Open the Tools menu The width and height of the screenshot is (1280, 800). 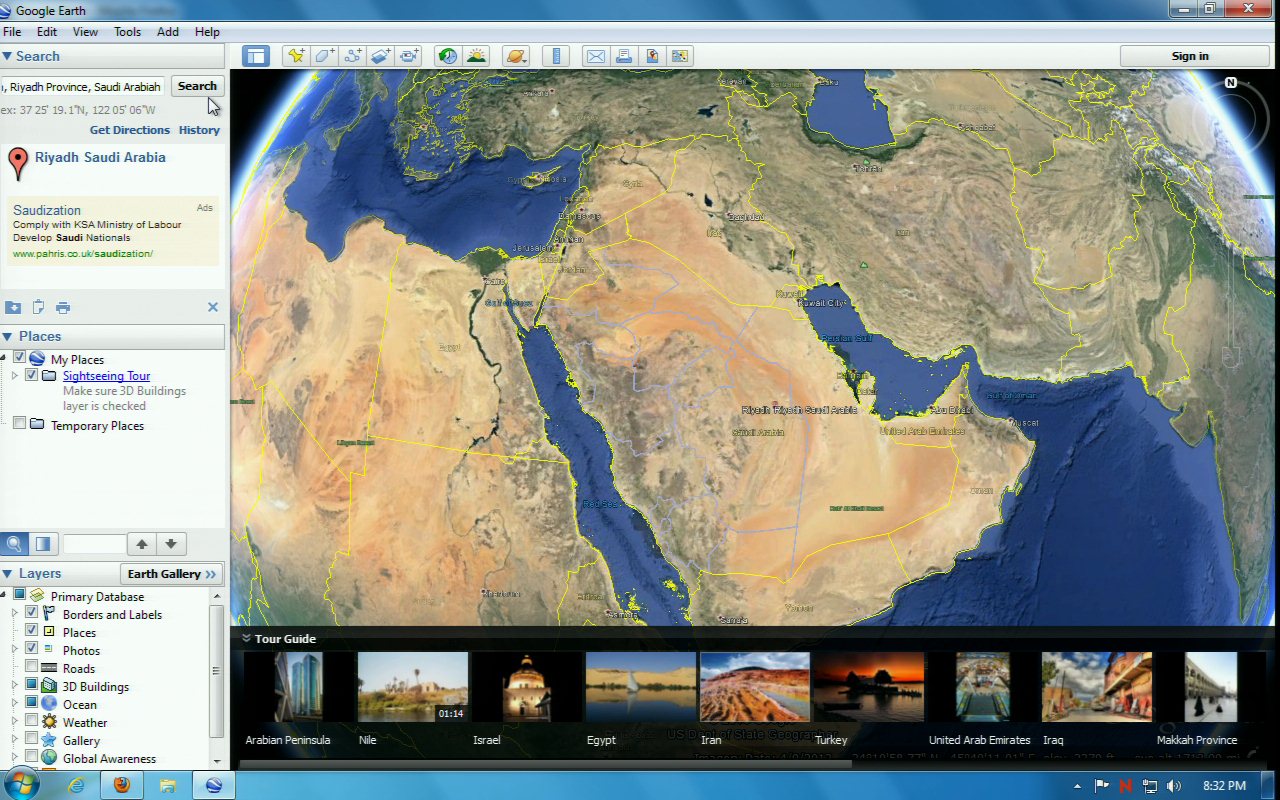pos(127,32)
